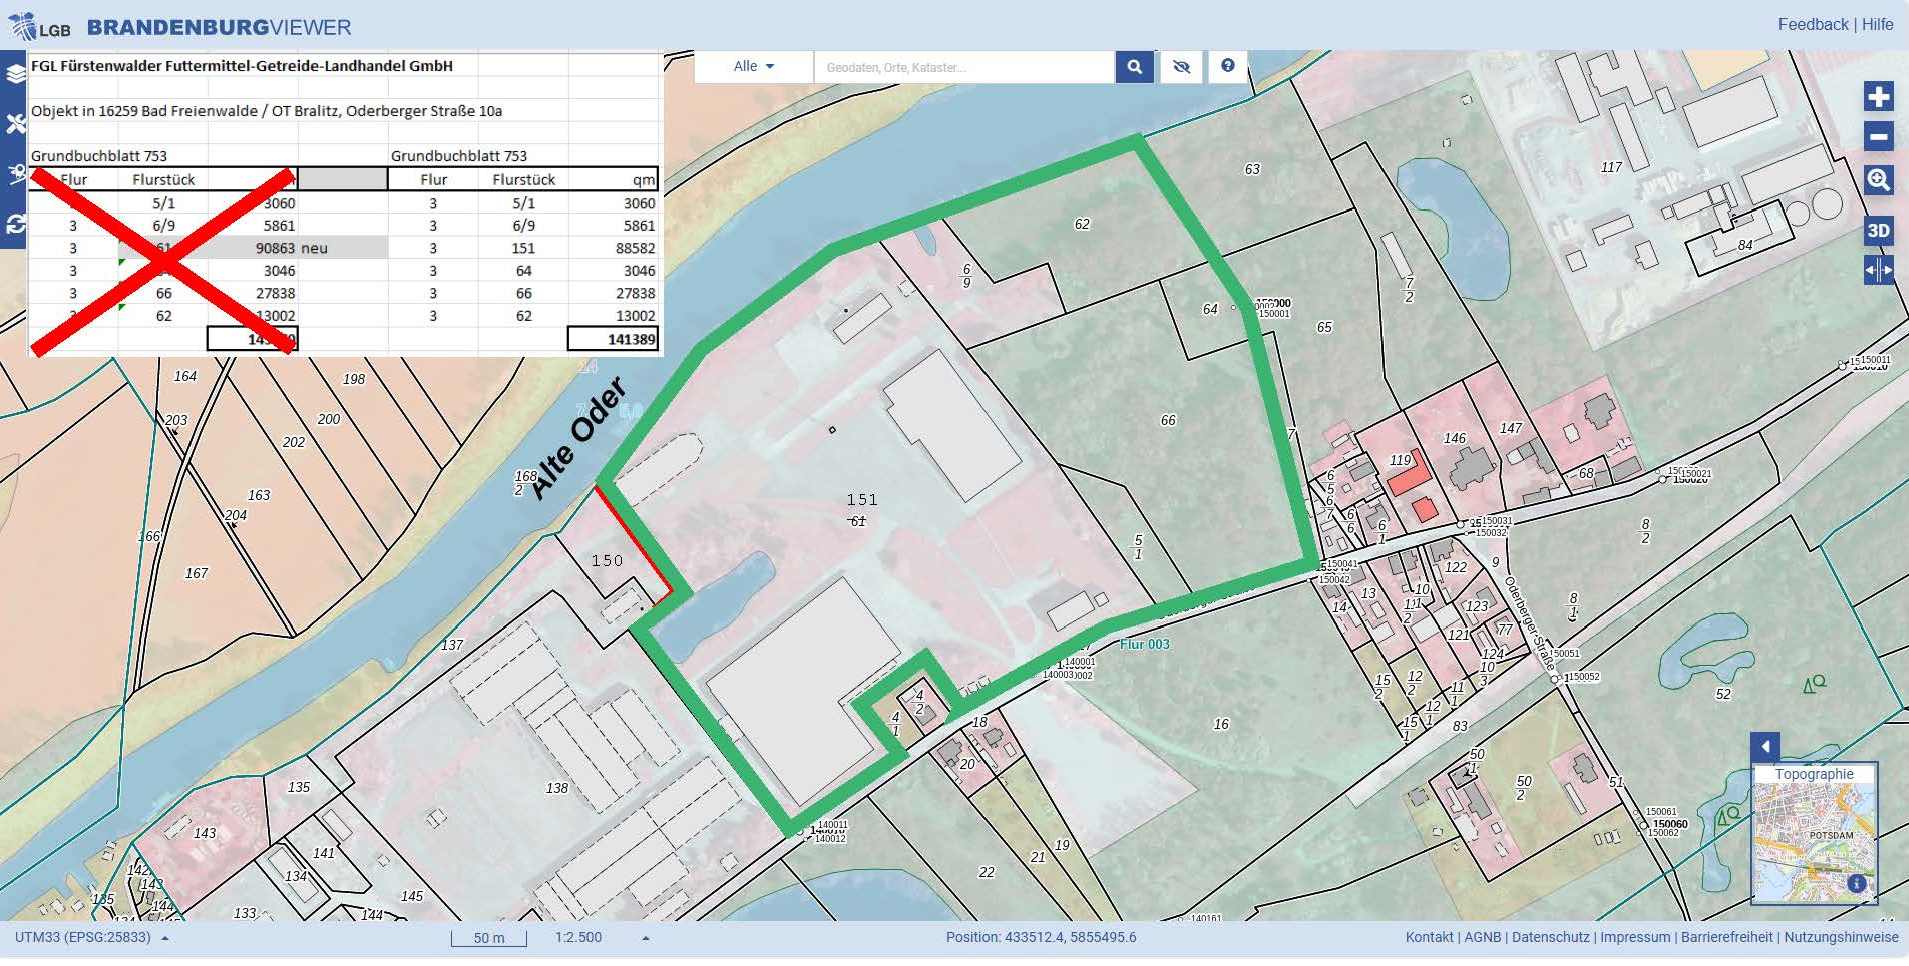Click the 50 m scale bar

pyautogui.click(x=489, y=938)
